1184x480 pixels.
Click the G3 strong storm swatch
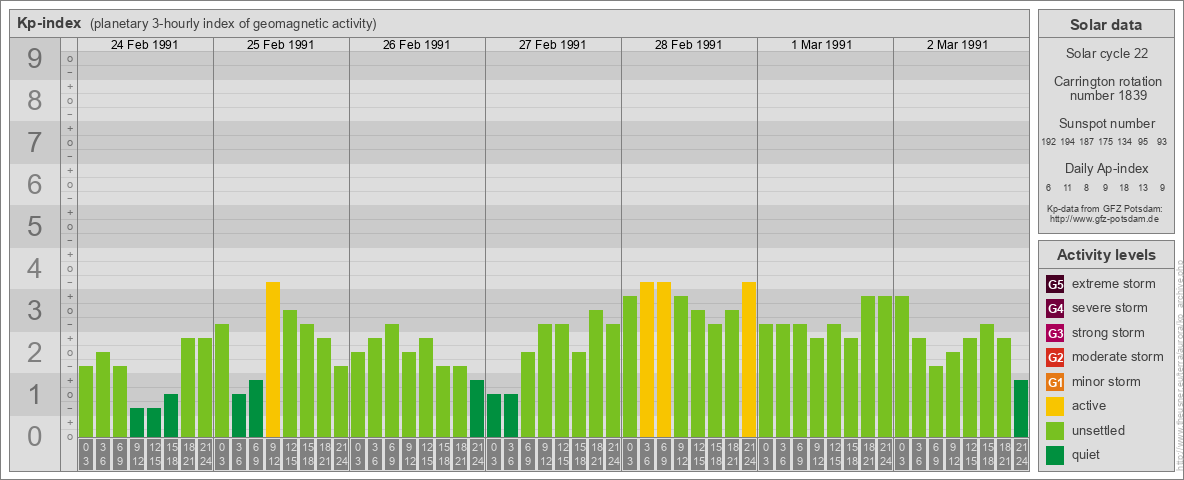1055,333
